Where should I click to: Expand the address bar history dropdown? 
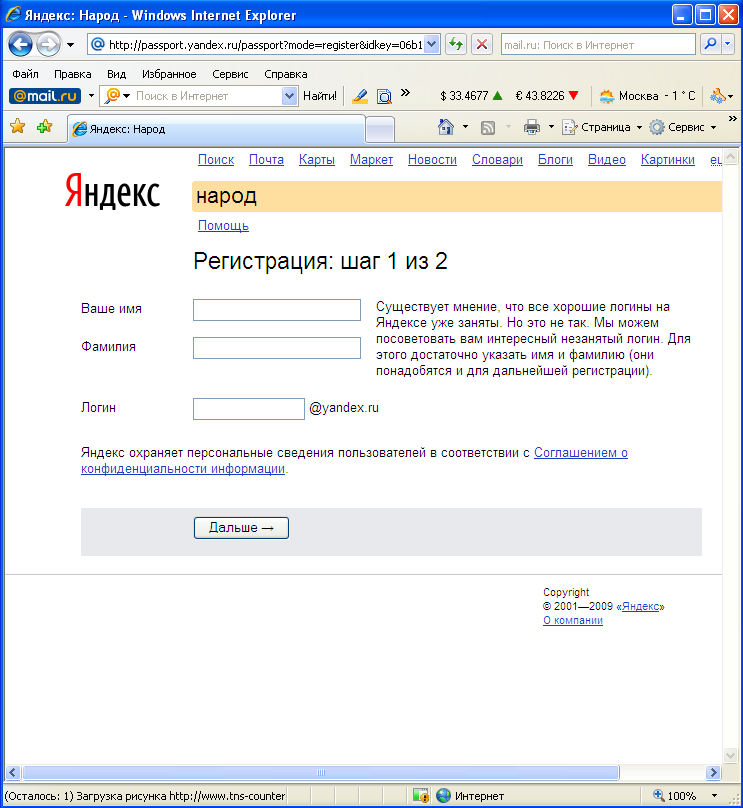(x=432, y=45)
